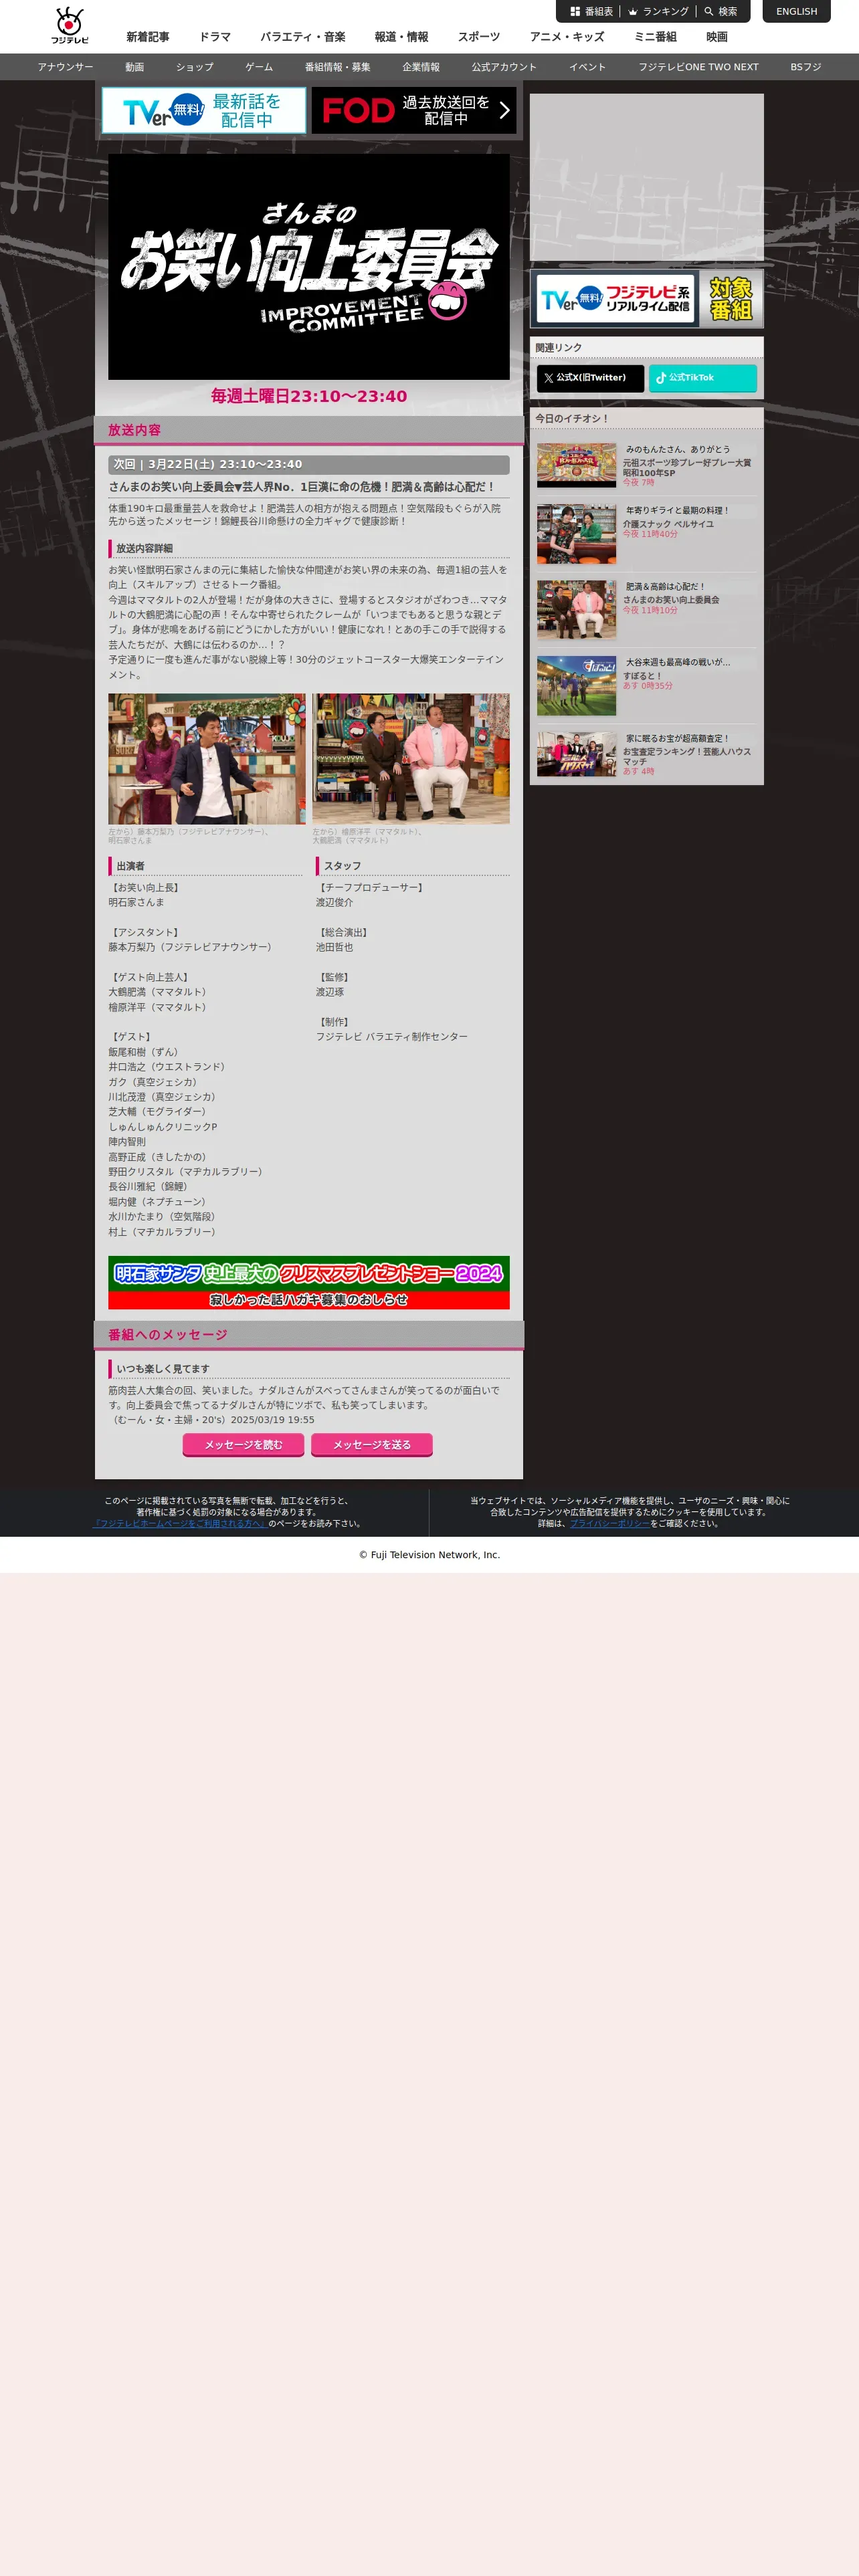Open フジテレビONE TWO NEXT link
859x2576 pixels.
coord(698,67)
